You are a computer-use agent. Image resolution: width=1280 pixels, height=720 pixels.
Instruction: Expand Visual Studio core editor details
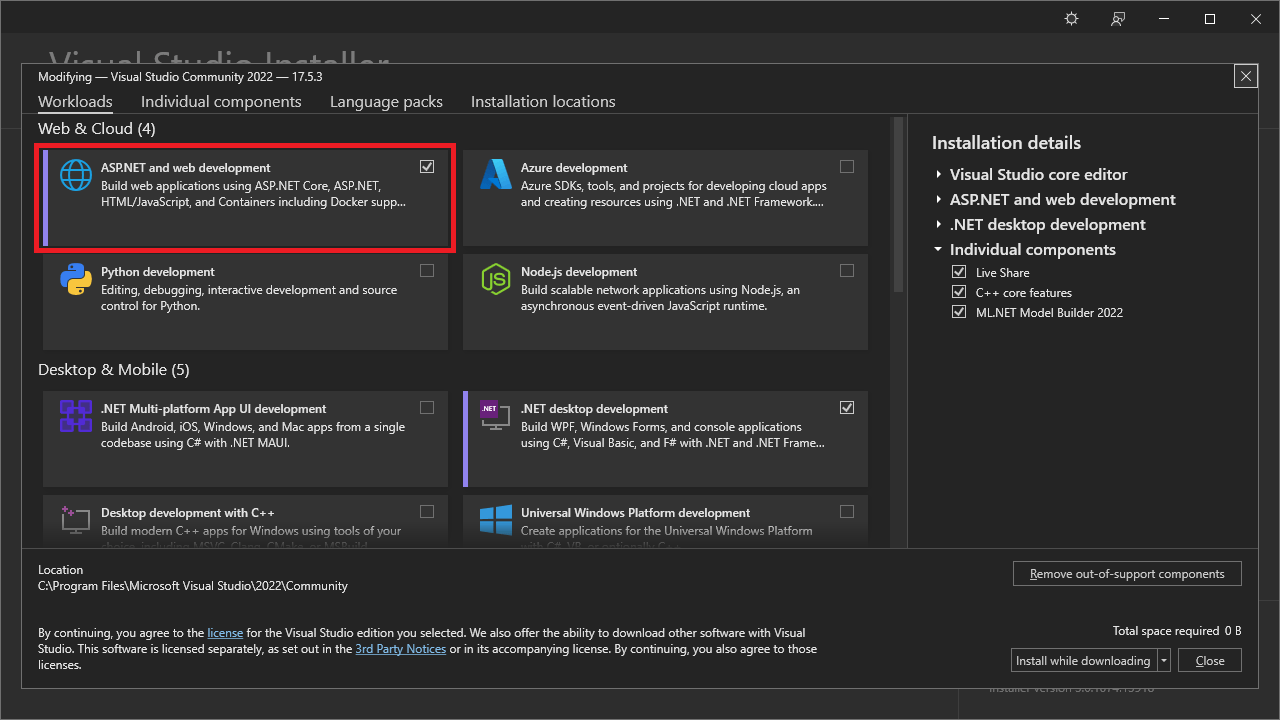939,174
